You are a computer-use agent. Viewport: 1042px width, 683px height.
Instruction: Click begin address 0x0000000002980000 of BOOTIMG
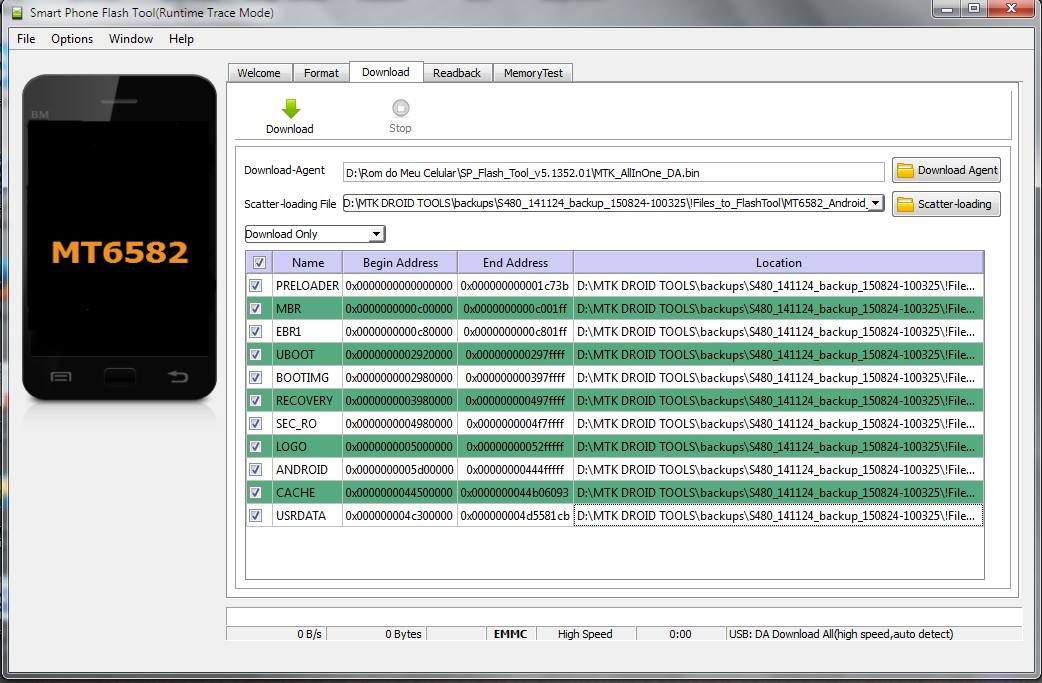click(x=399, y=377)
